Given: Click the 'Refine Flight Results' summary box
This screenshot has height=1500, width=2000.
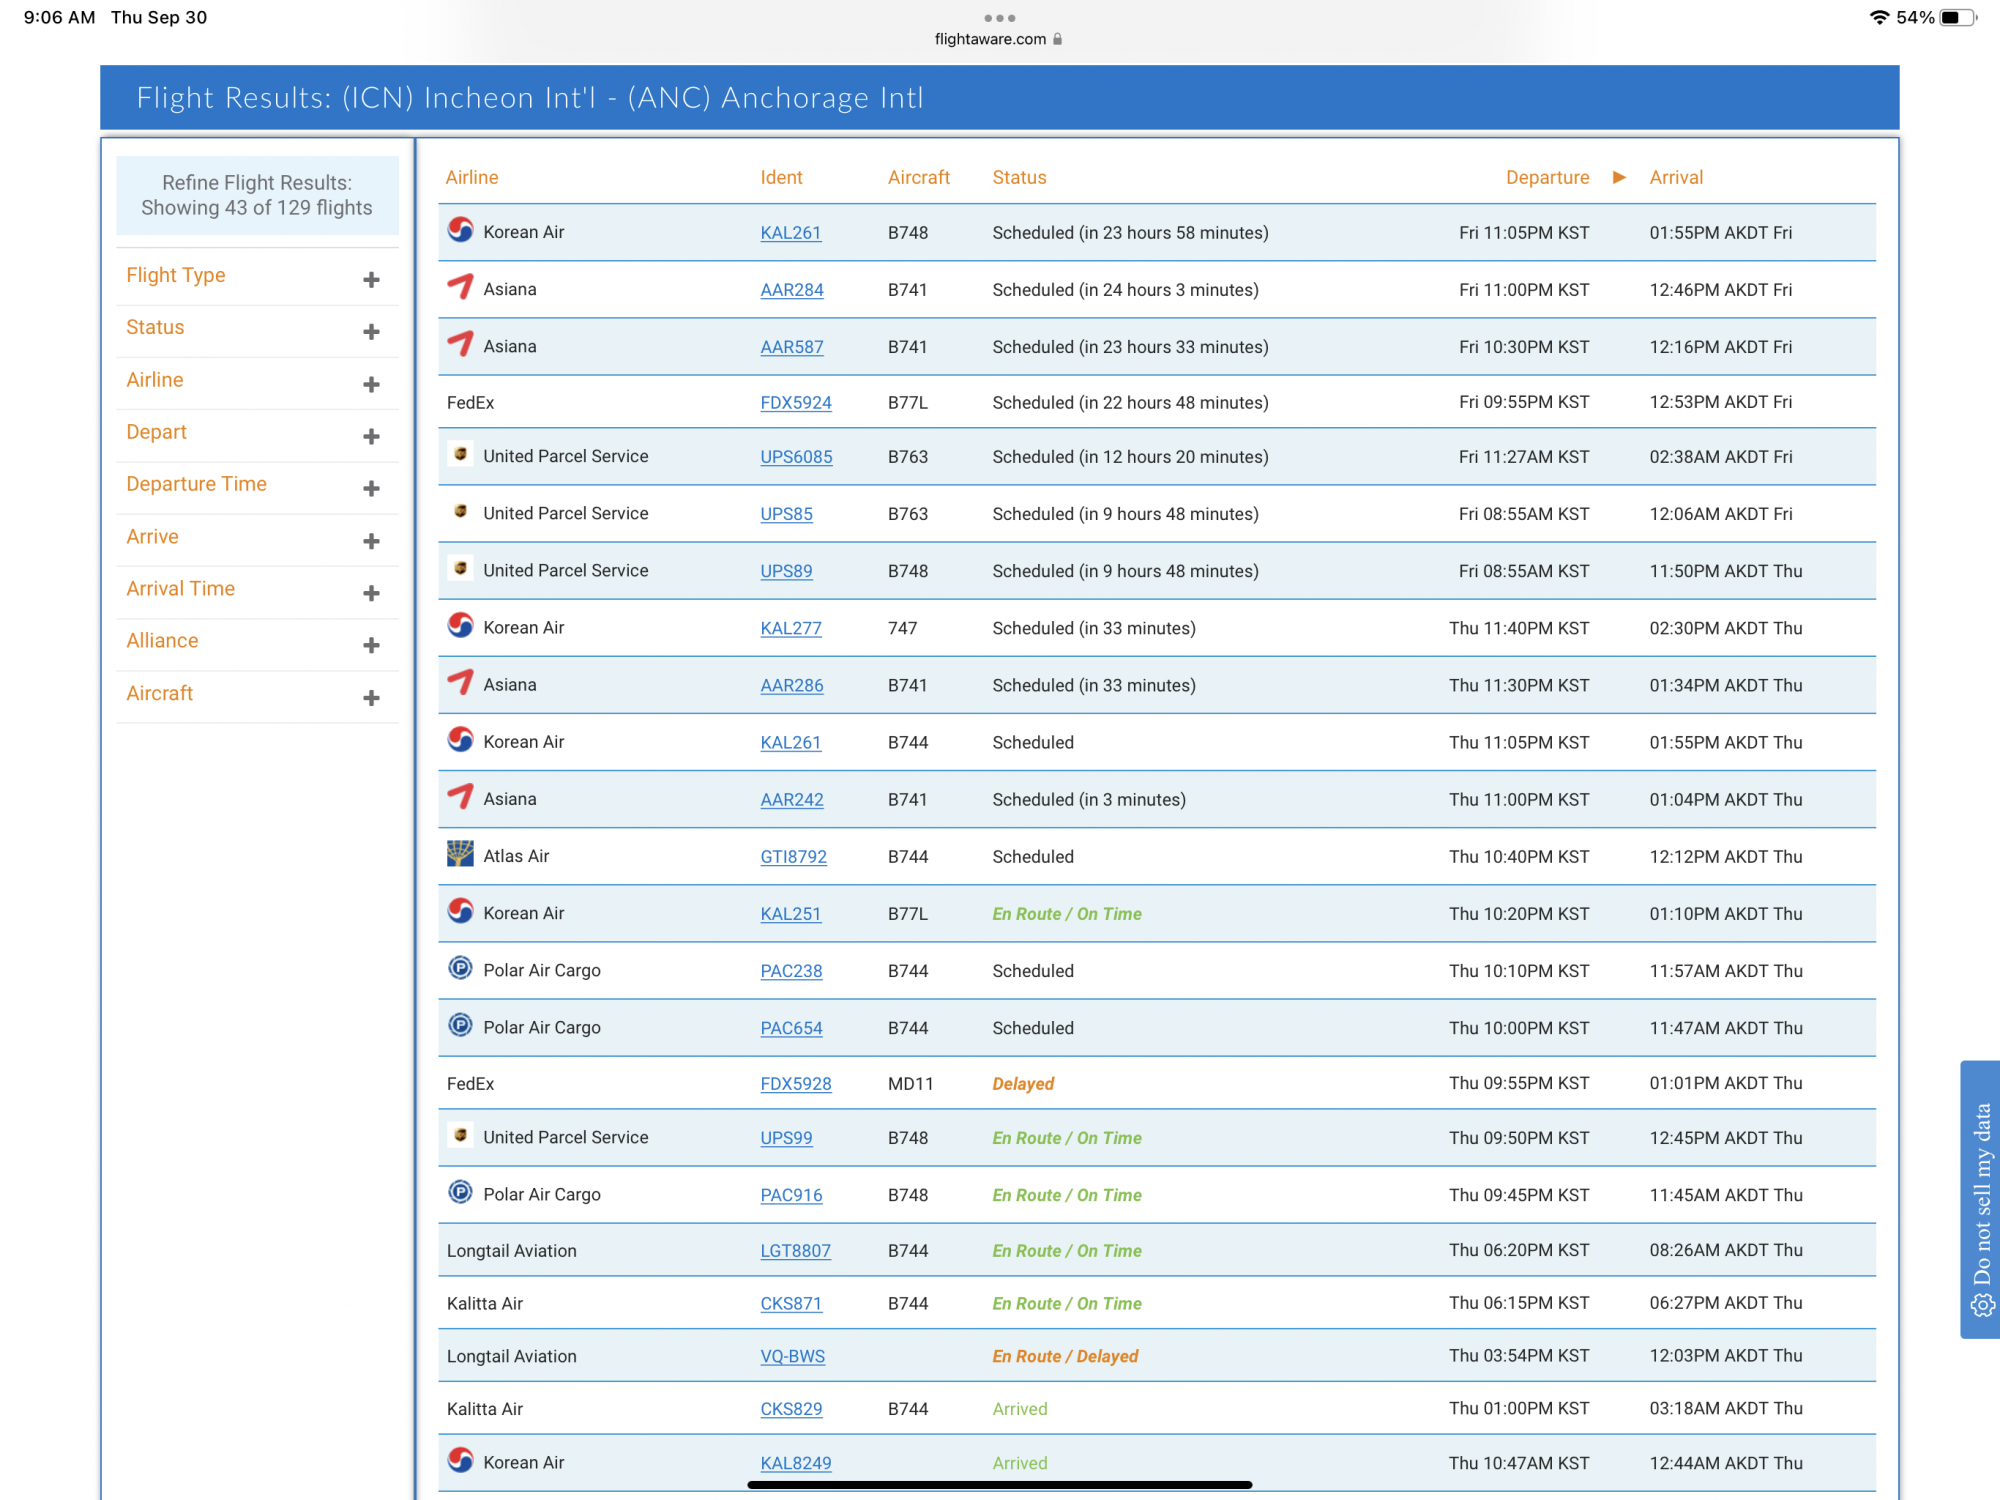Looking at the screenshot, I should click(257, 195).
